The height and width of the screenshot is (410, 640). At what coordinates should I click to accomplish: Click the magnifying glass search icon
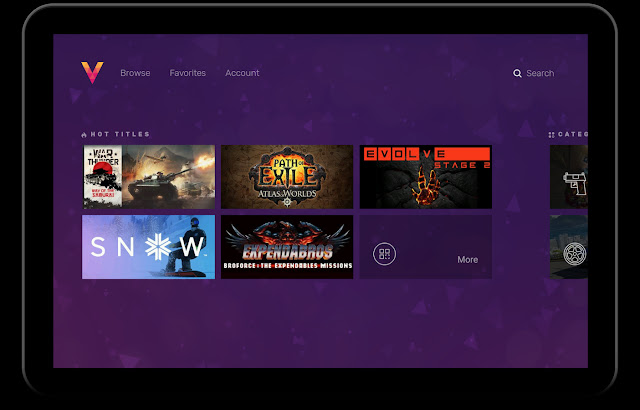(517, 73)
